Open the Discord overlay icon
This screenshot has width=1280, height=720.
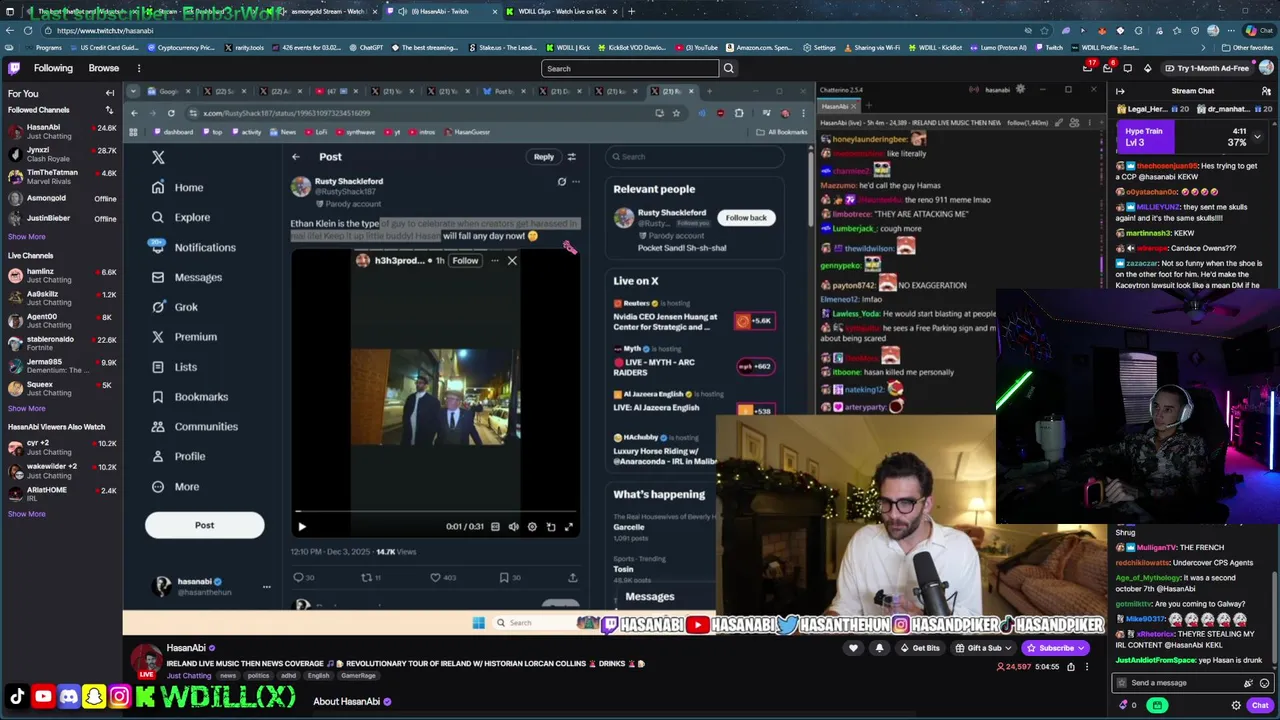pos(68,696)
